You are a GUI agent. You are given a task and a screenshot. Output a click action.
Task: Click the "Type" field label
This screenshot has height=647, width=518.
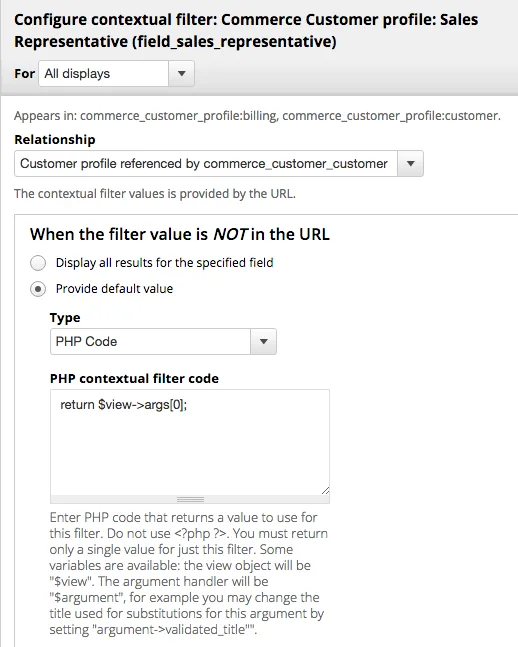pos(65,318)
